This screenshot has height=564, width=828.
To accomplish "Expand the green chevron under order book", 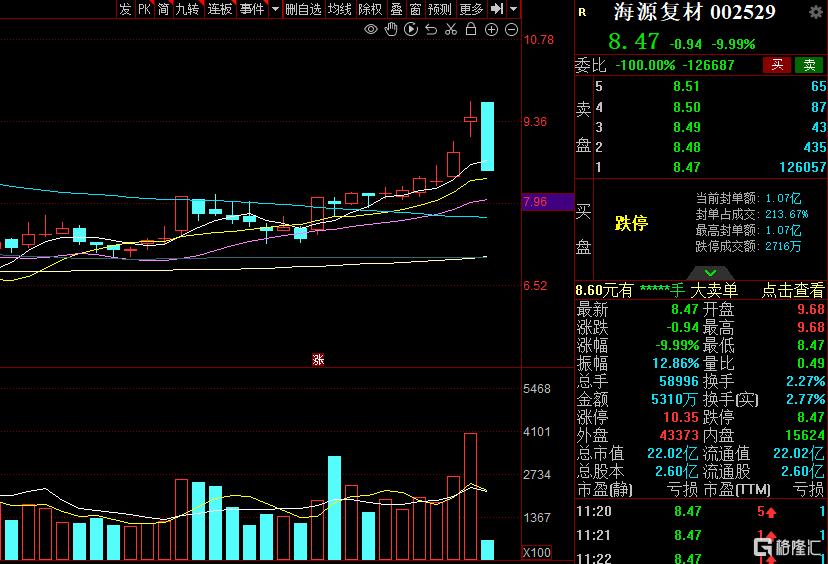I will [710, 273].
